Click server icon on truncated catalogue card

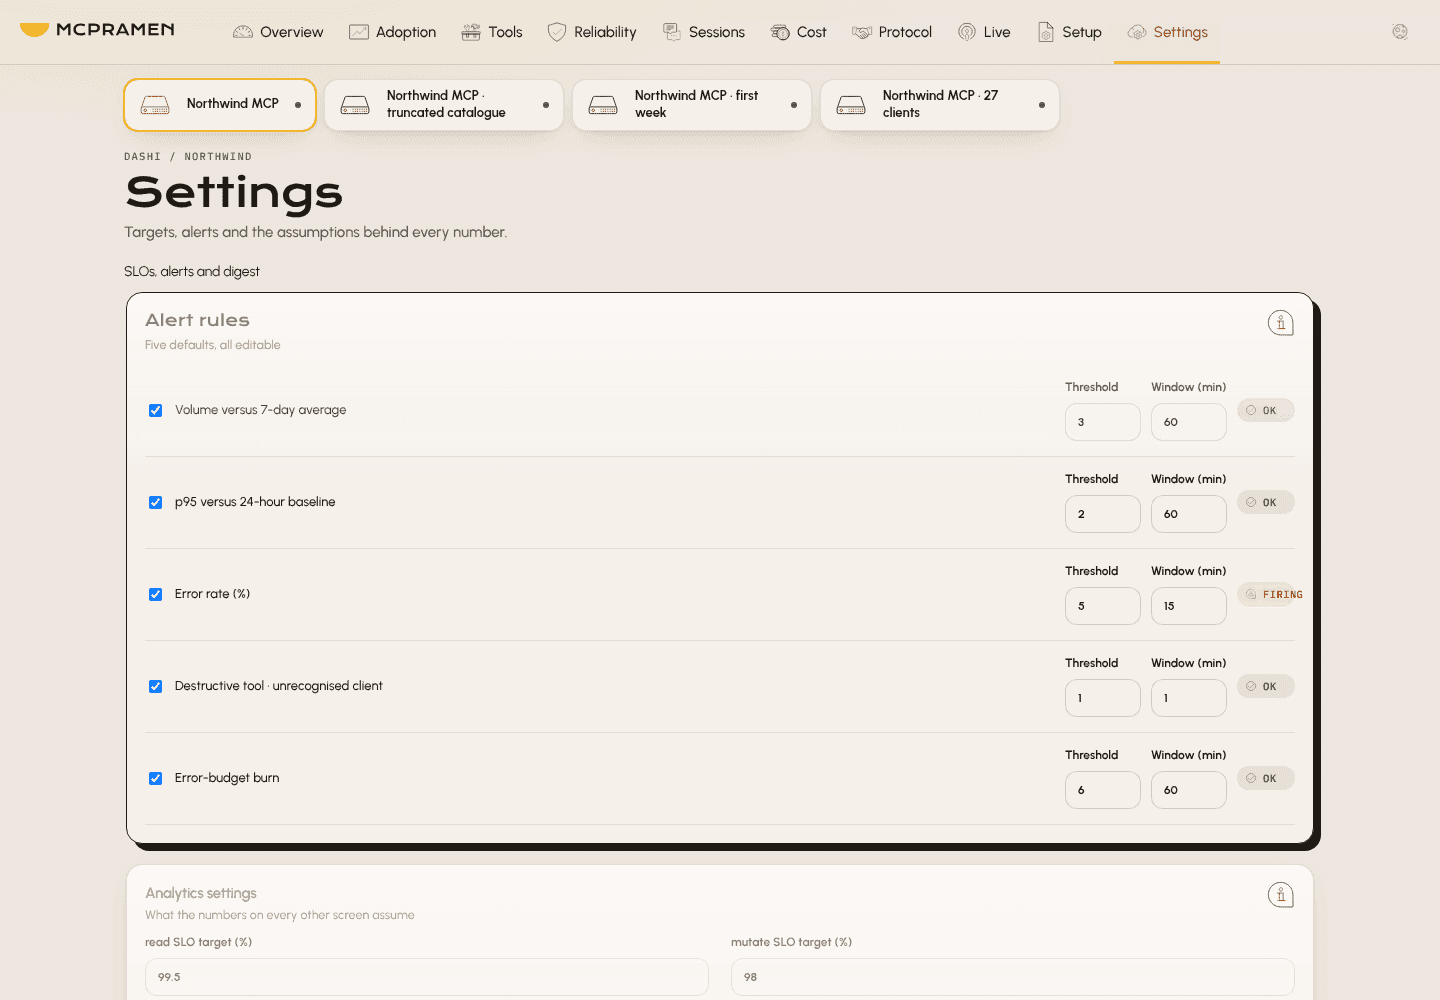click(x=355, y=105)
